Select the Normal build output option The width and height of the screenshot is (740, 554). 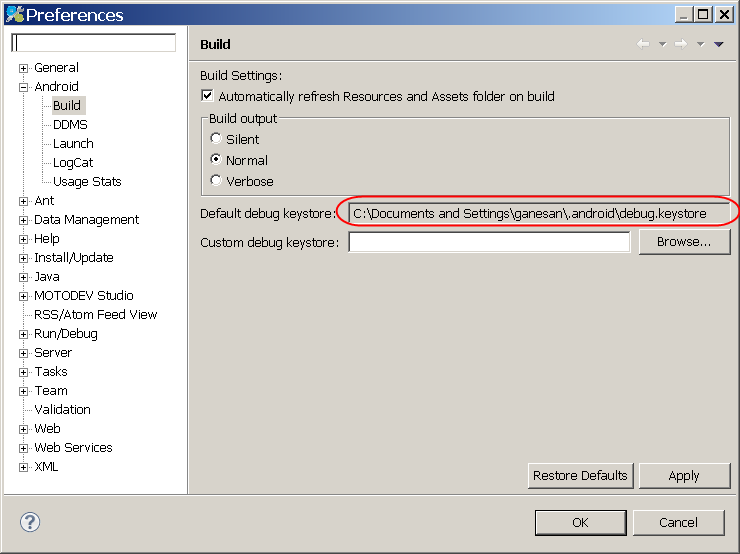(216, 159)
